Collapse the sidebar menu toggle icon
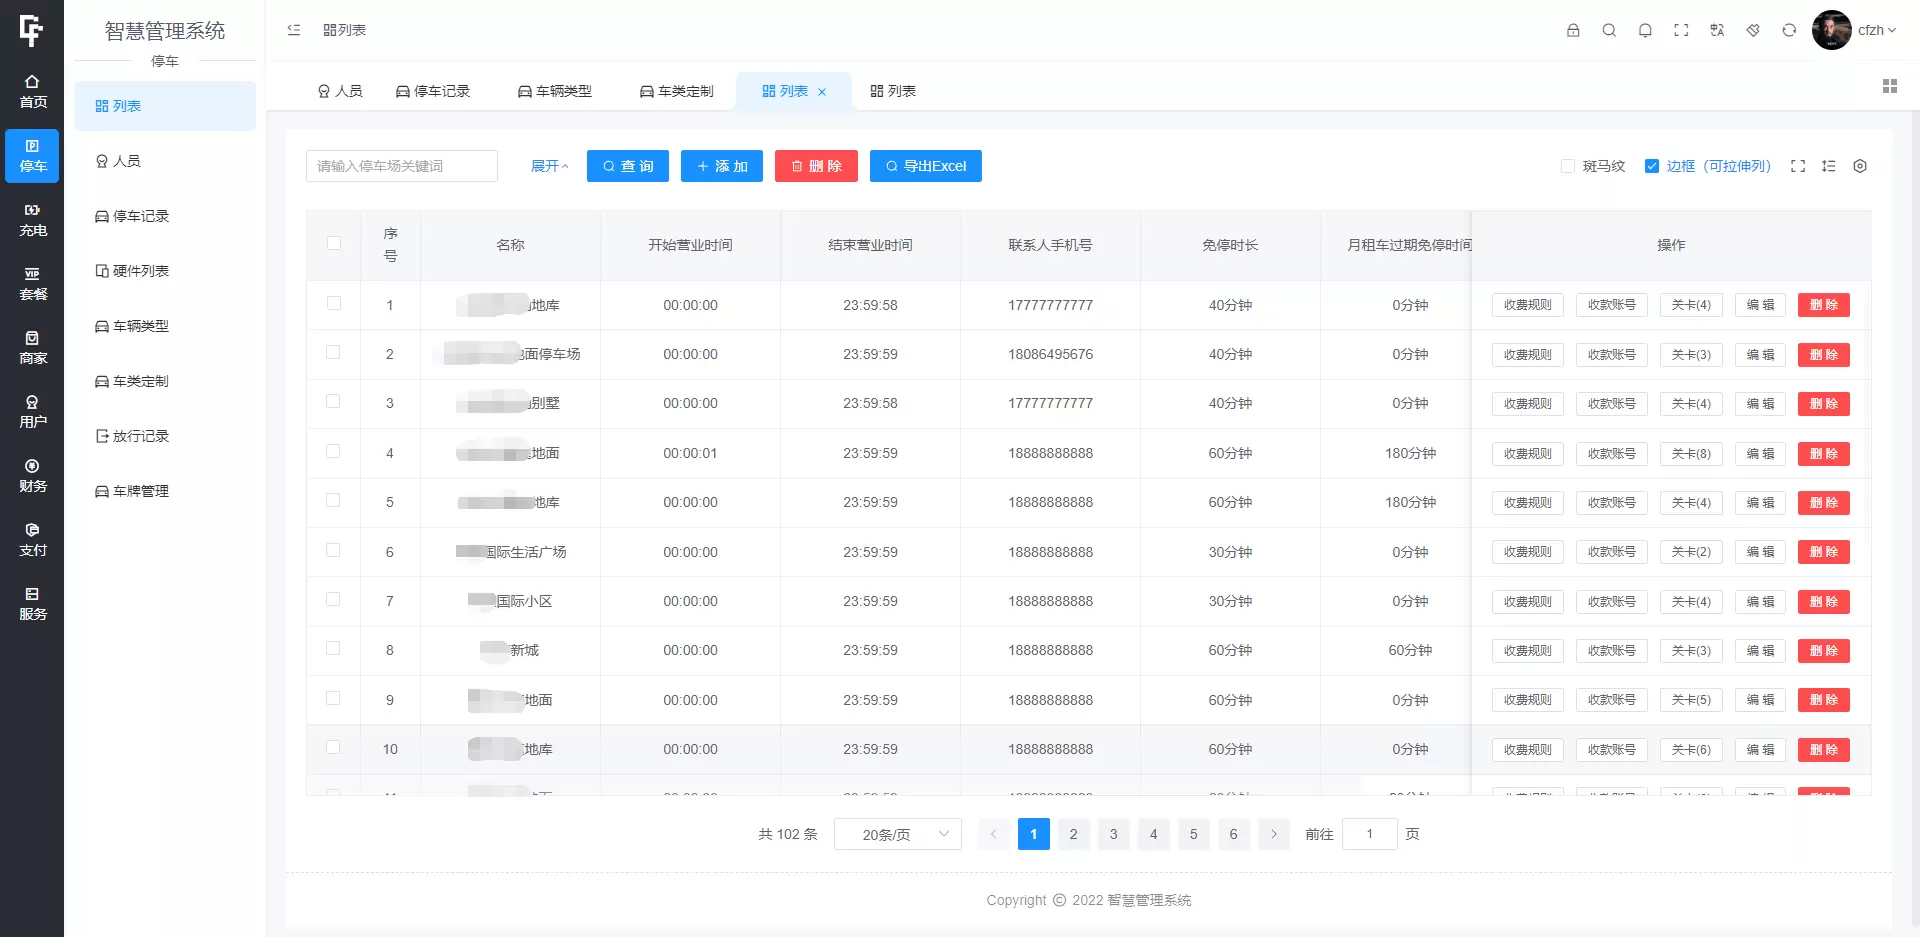Image resolution: width=1920 pixels, height=937 pixels. 294,30
